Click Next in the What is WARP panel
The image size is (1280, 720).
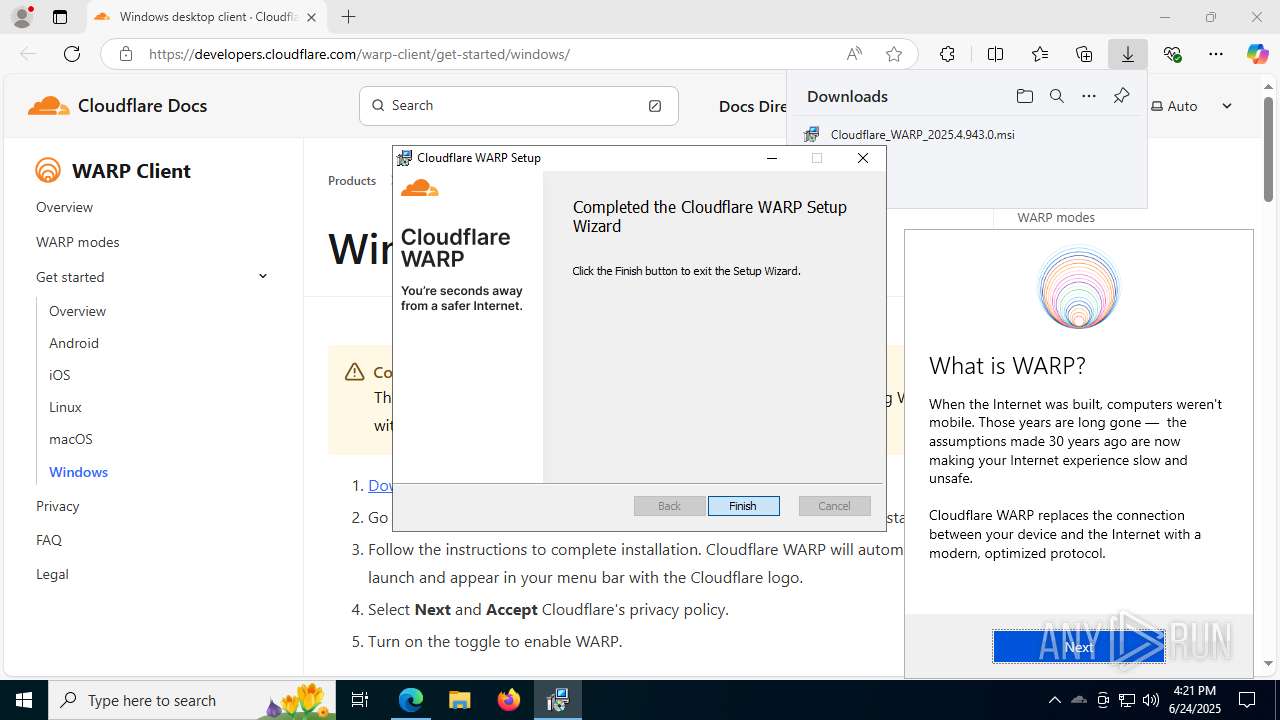point(1078,646)
